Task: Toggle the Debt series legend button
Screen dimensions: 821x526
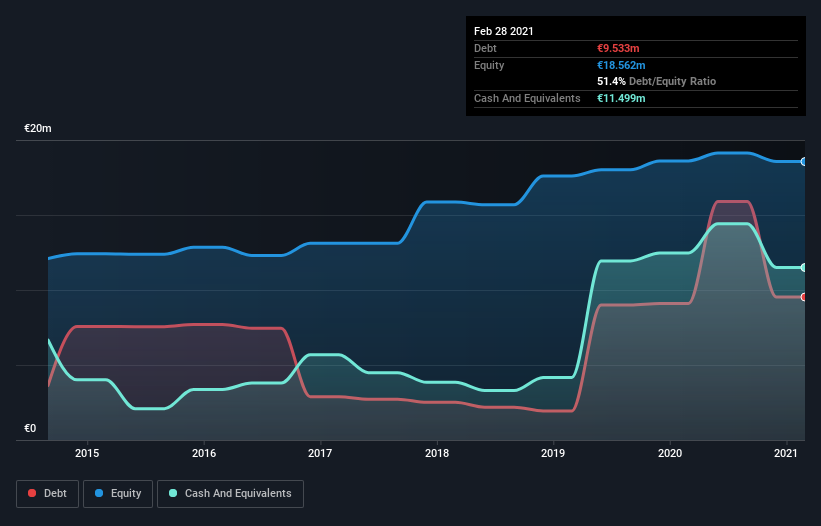Action: [48, 494]
